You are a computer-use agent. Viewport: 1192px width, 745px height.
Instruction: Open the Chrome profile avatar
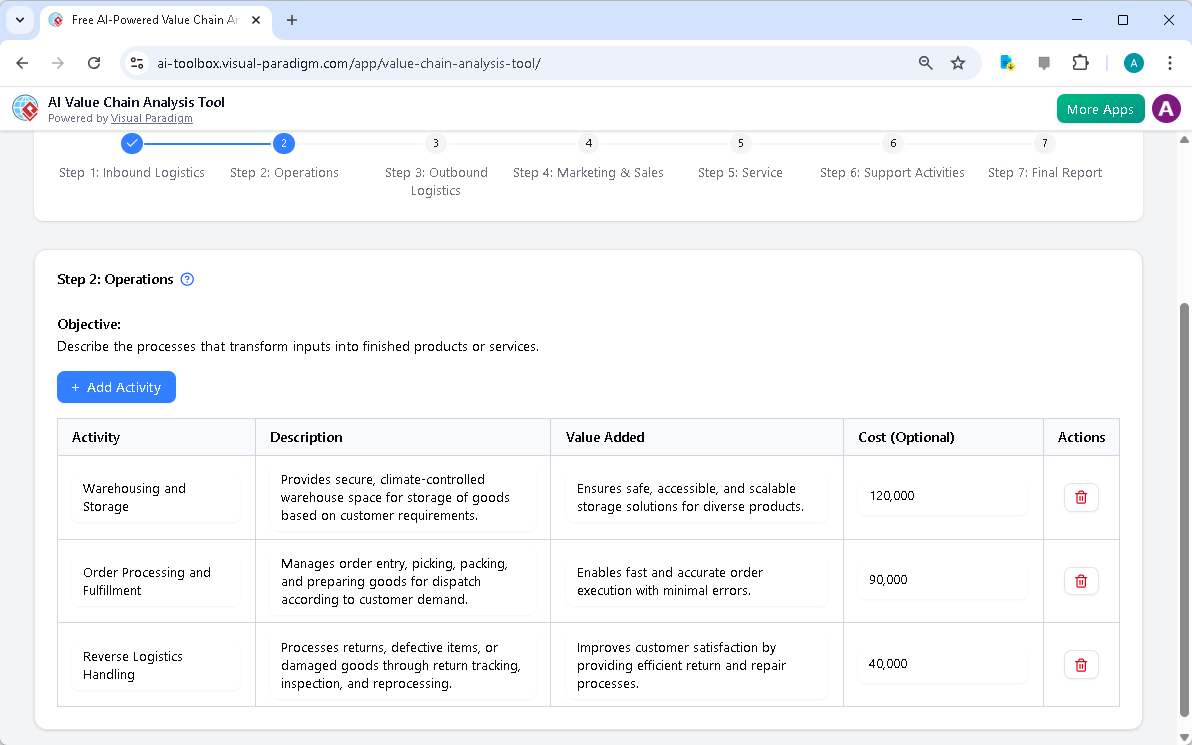coord(1133,62)
